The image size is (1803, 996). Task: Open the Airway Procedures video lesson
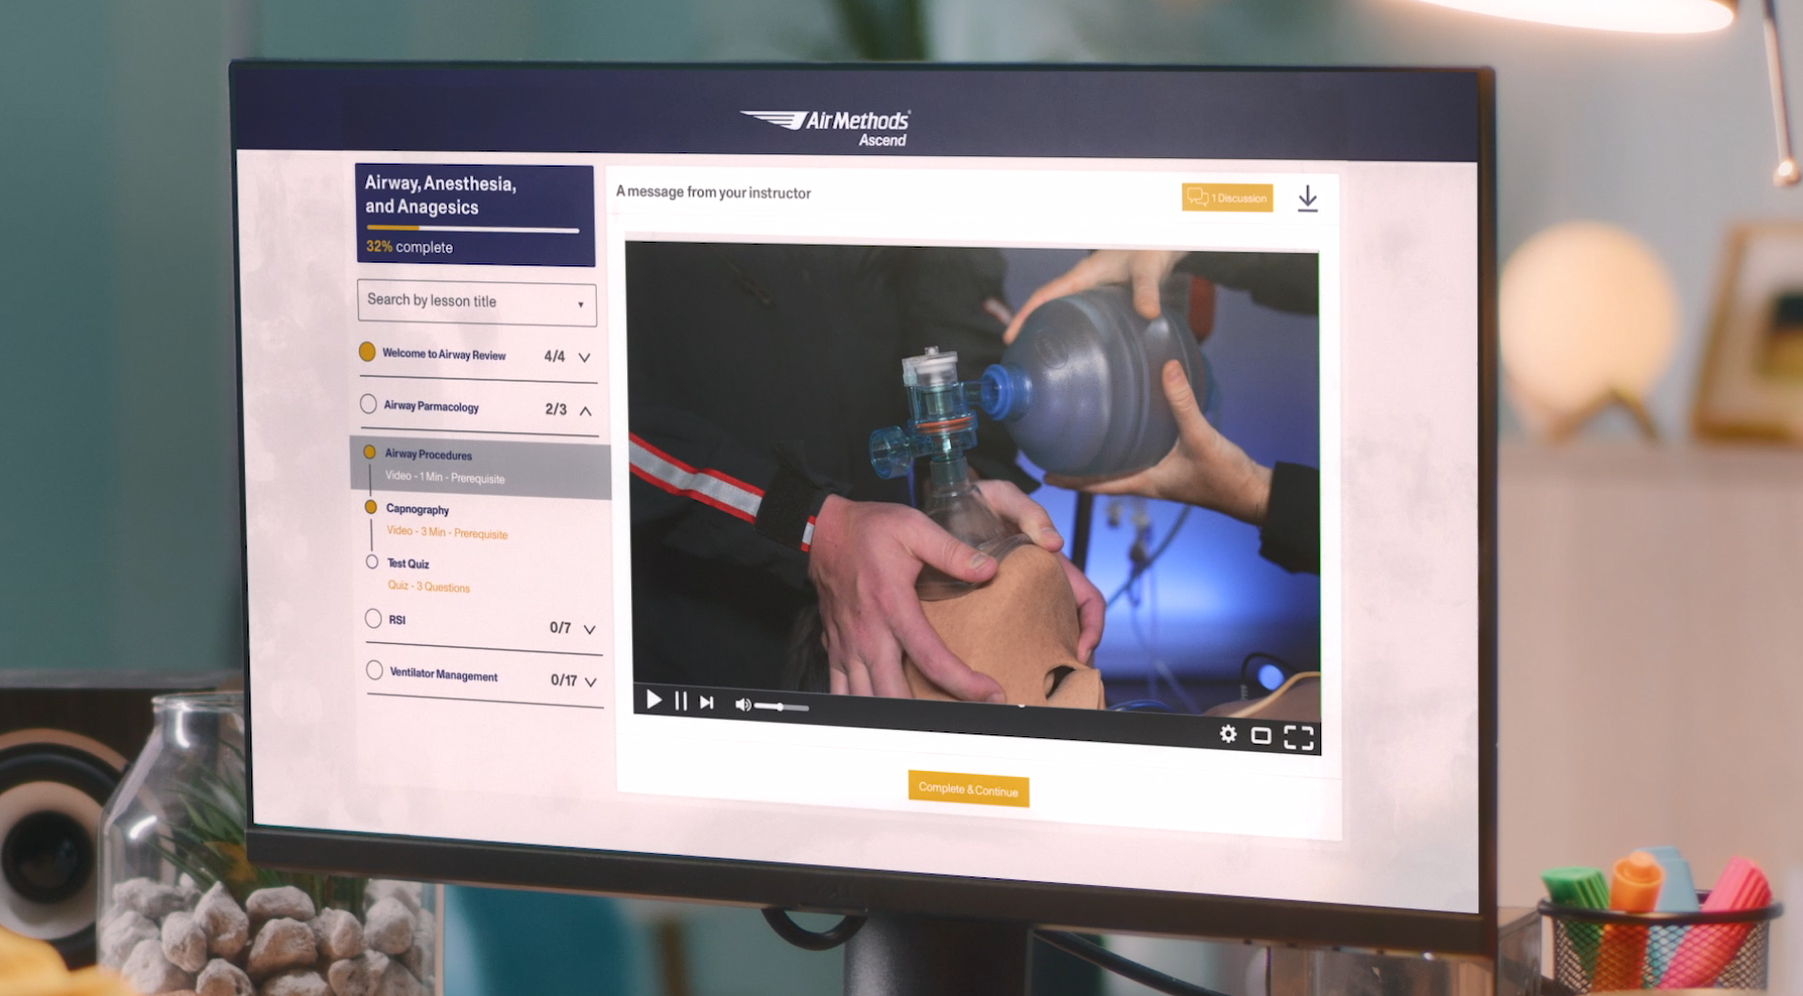point(480,466)
